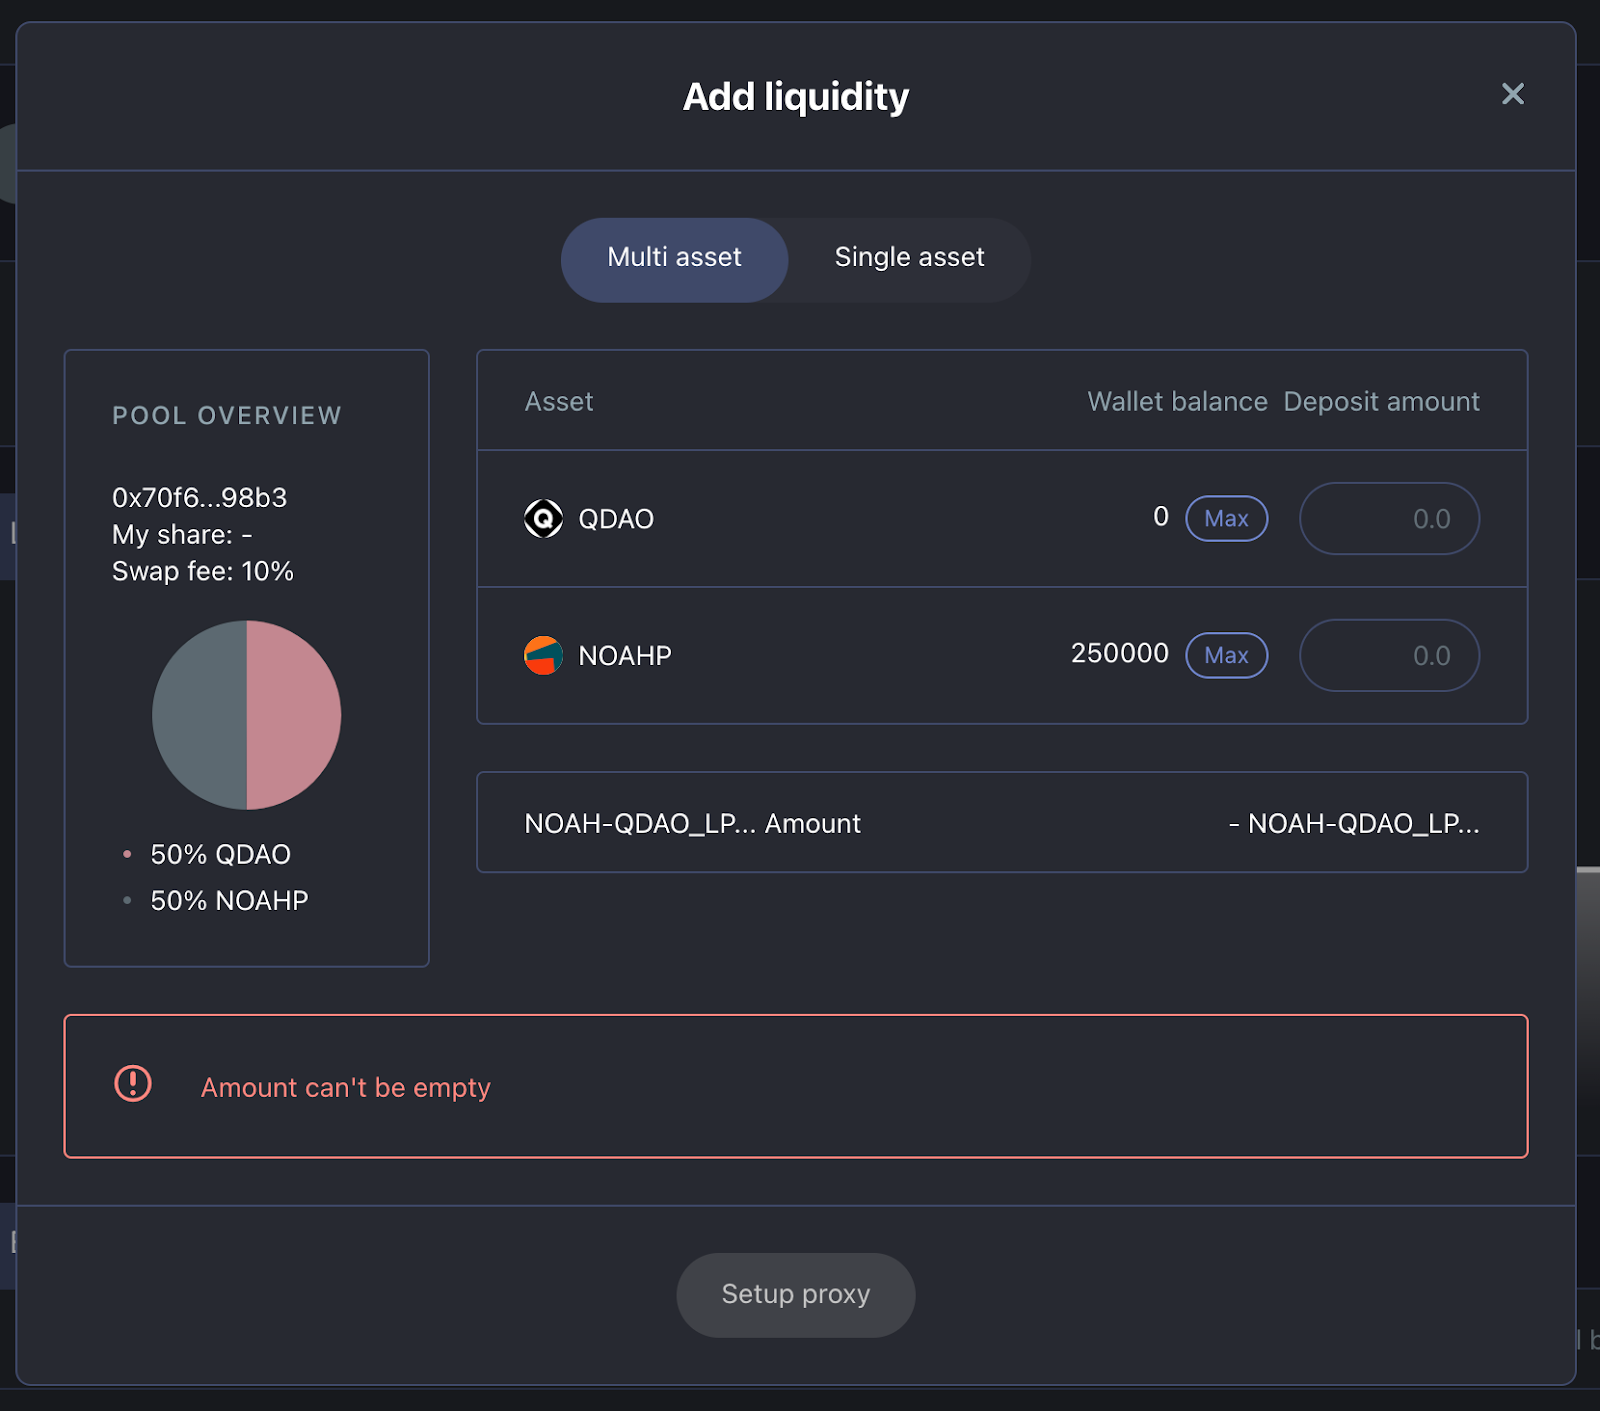Viewport: 1600px width, 1411px height.
Task: Click the gray NOAHP legend dot
Action: pyautogui.click(x=127, y=900)
